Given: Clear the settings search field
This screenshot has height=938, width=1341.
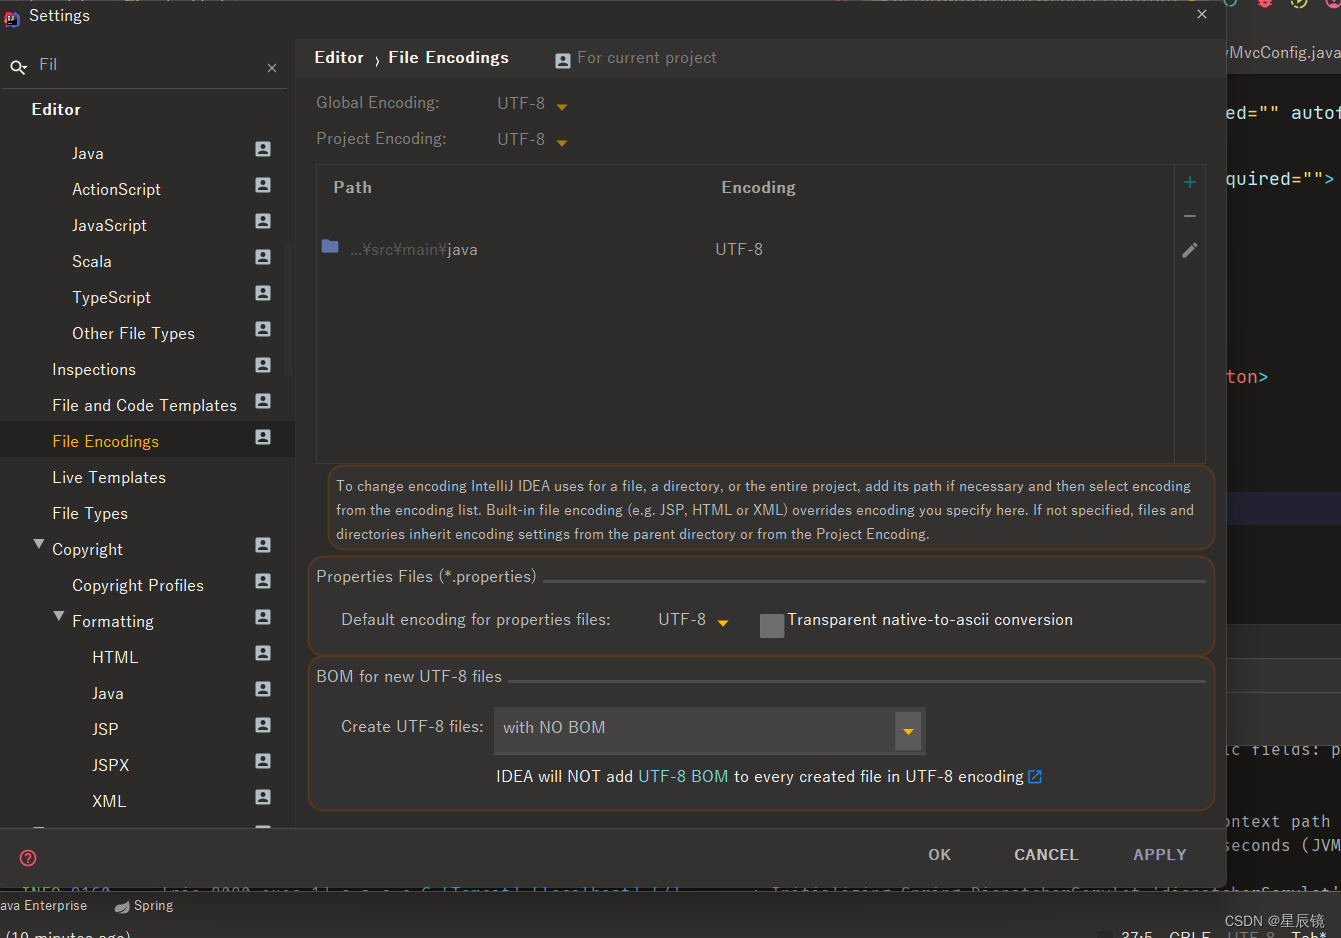Looking at the screenshot, I should 272,68.
